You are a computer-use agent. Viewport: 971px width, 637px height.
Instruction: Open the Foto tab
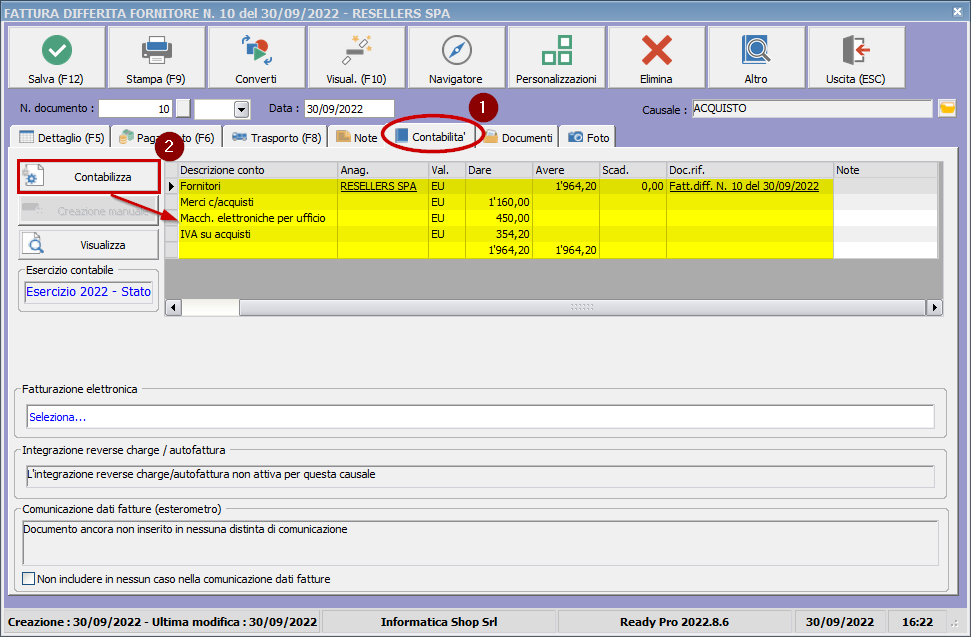click(x=588, y=137)
